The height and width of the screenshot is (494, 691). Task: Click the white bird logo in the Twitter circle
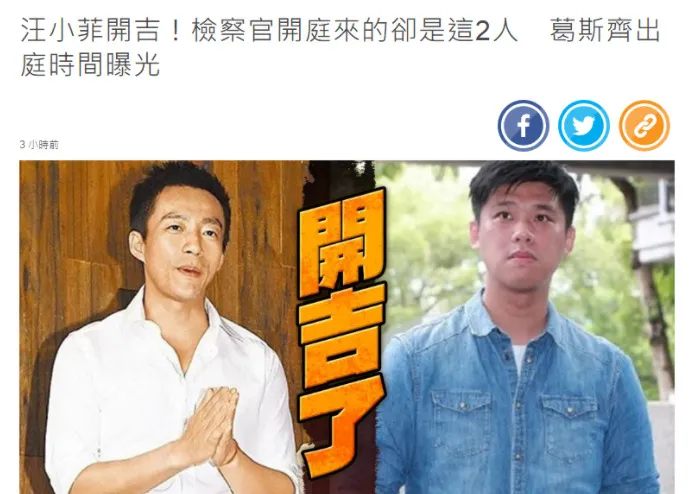click(x=584, y=126)
